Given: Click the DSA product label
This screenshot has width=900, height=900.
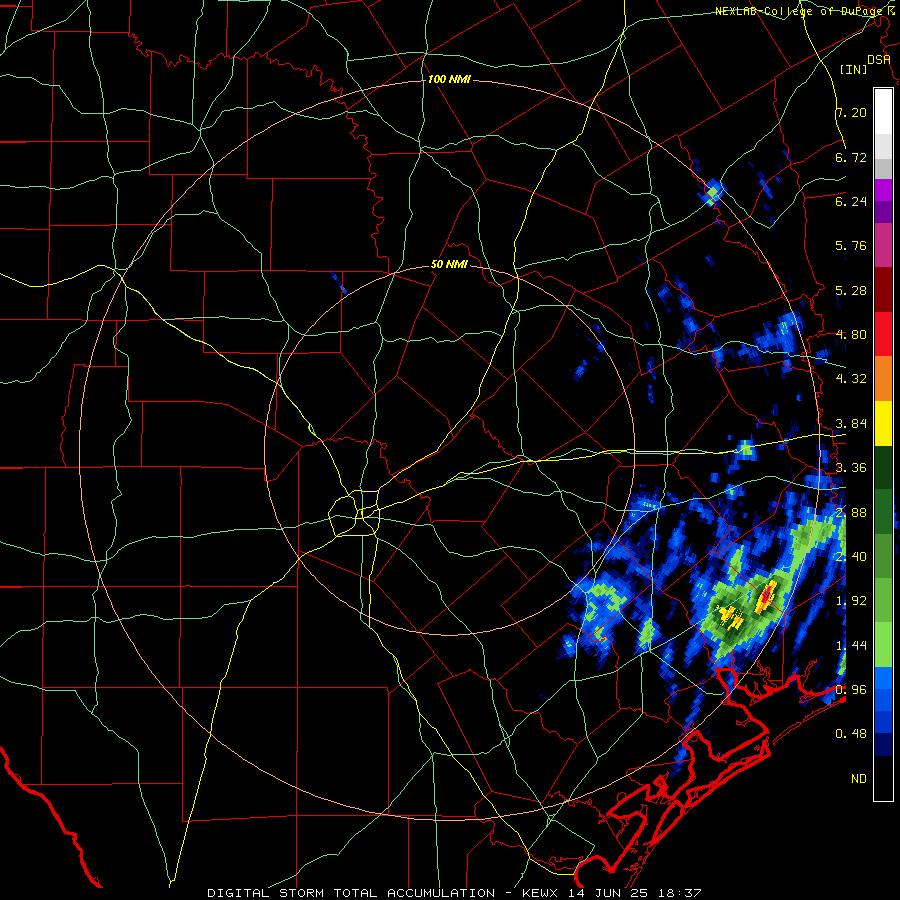Looking at the screenshot, I should point(878,59).
